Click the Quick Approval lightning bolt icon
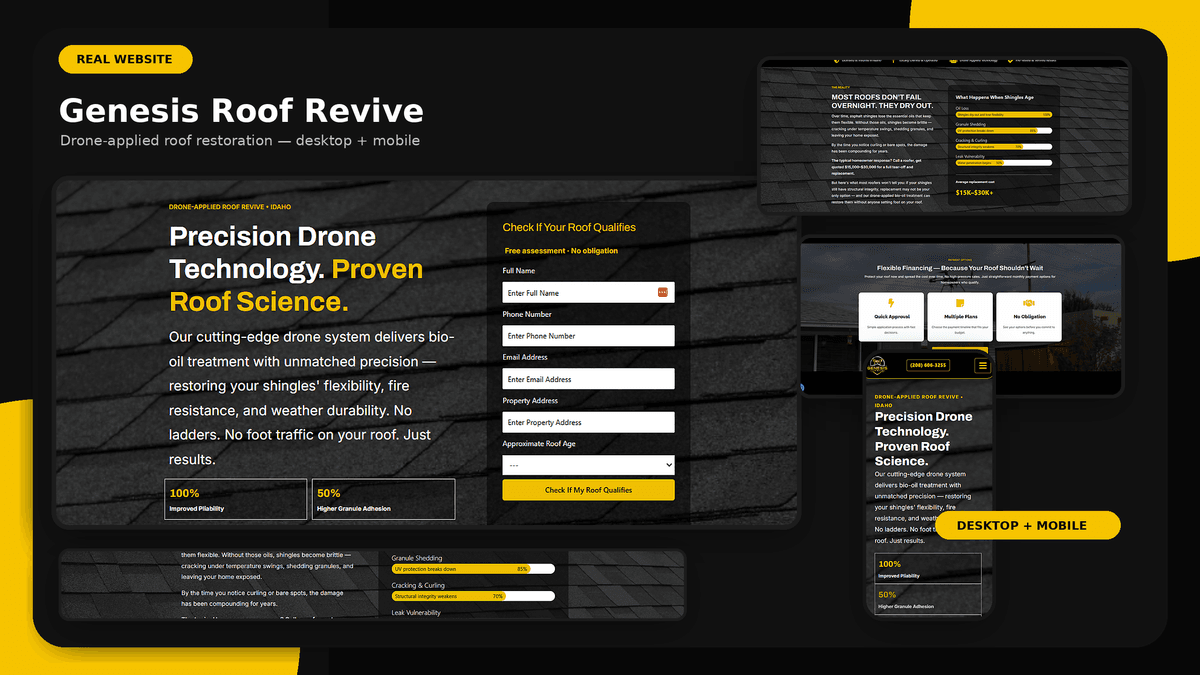Image resolution: width=1200 pixels, height=675 pixels. [x=891, y=303]
